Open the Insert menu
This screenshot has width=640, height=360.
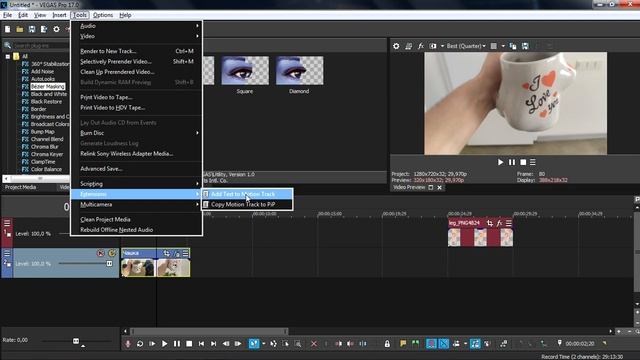(x=59, y=15)
